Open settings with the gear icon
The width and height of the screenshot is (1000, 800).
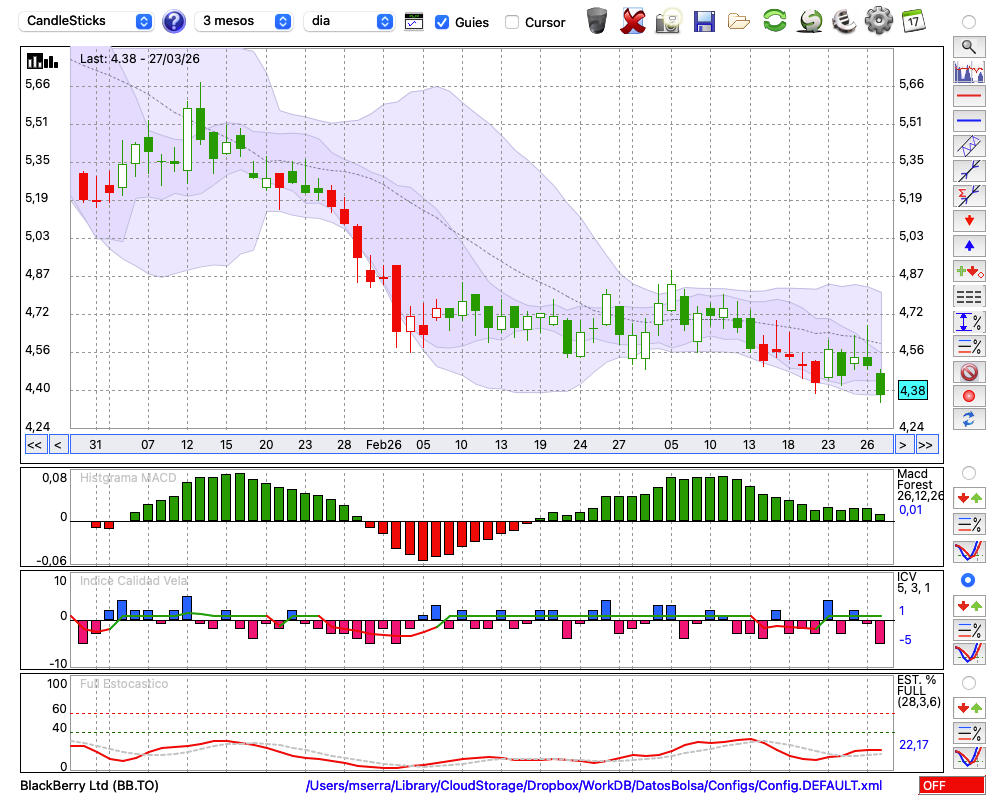(879, 21)
